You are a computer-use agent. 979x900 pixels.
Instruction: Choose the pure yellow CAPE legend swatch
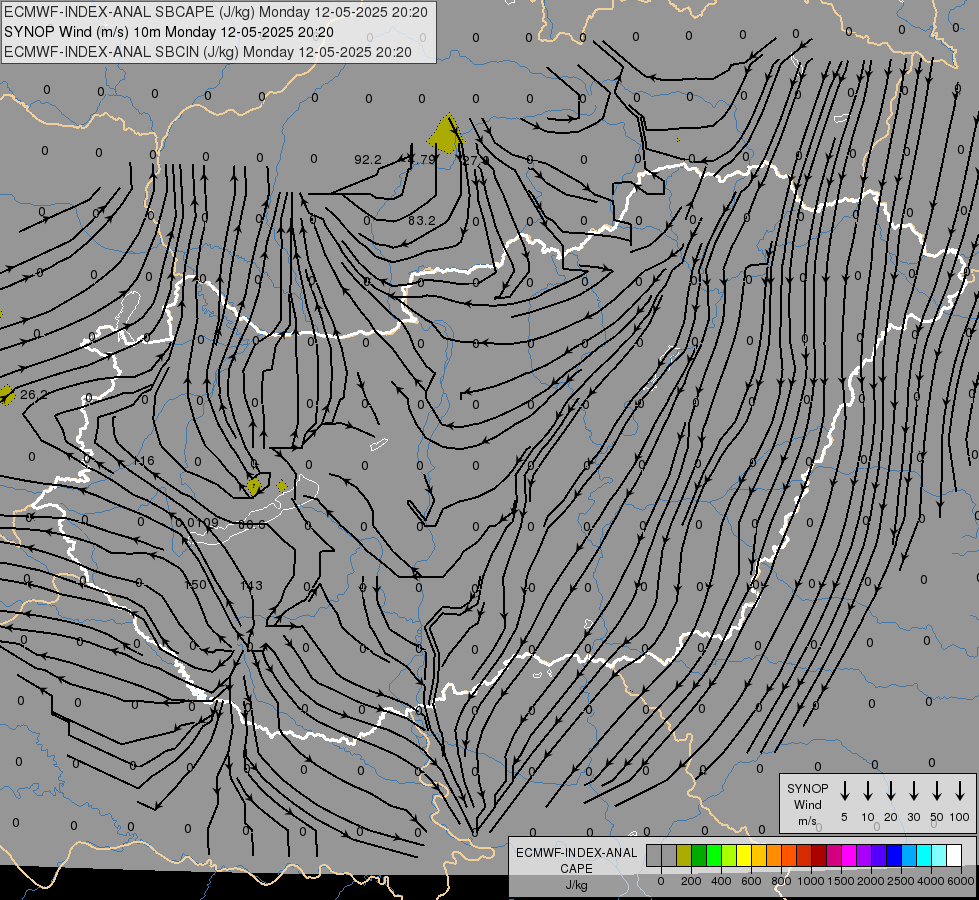coord(744,855)
